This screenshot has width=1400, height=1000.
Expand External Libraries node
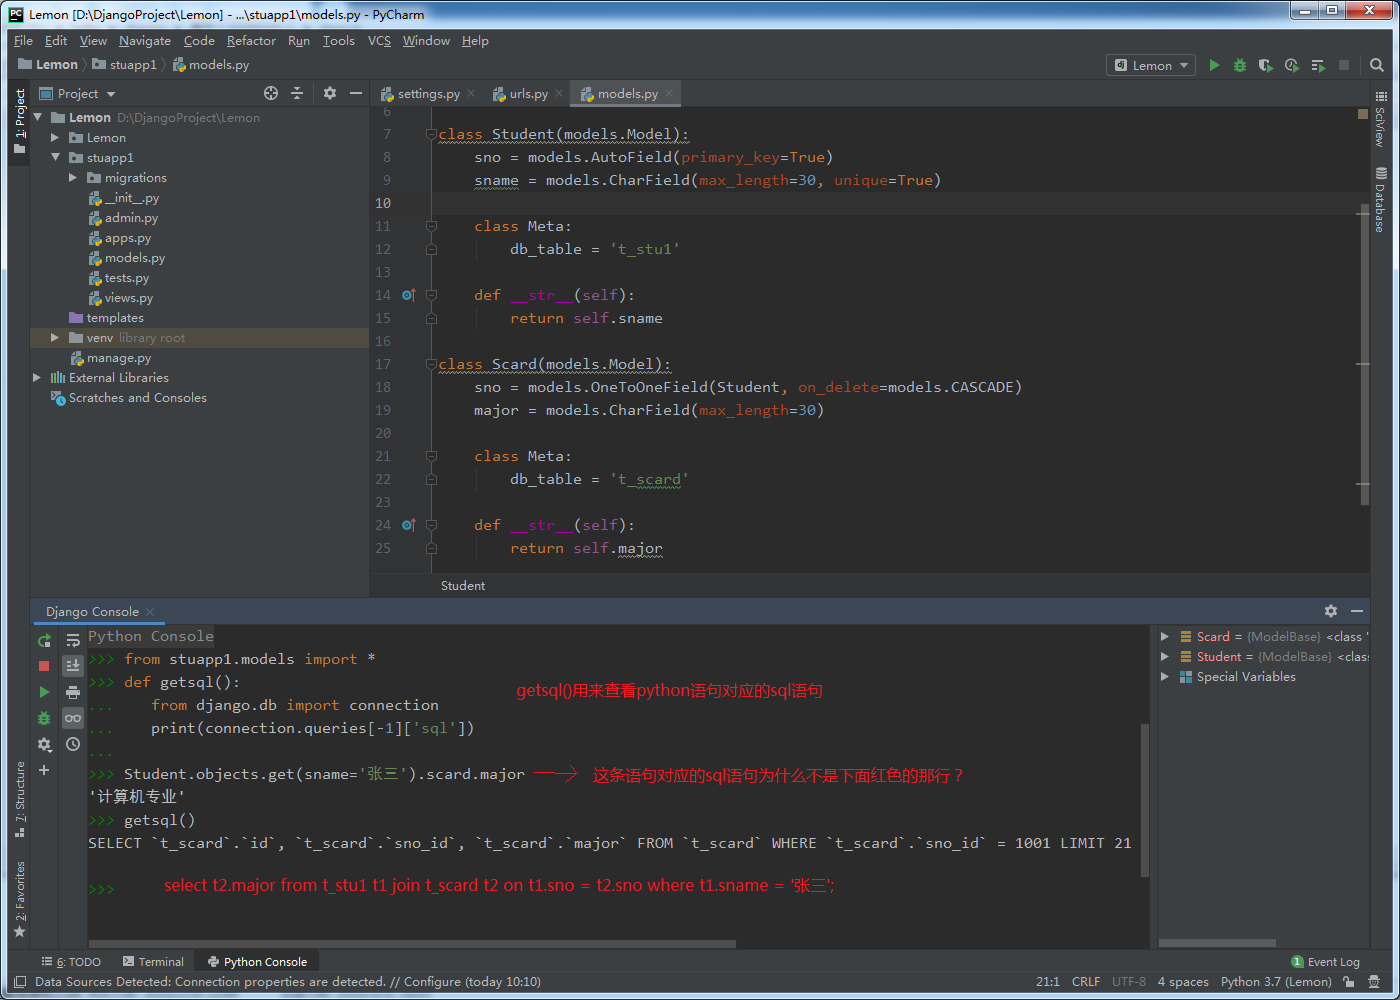click(37, 378)
